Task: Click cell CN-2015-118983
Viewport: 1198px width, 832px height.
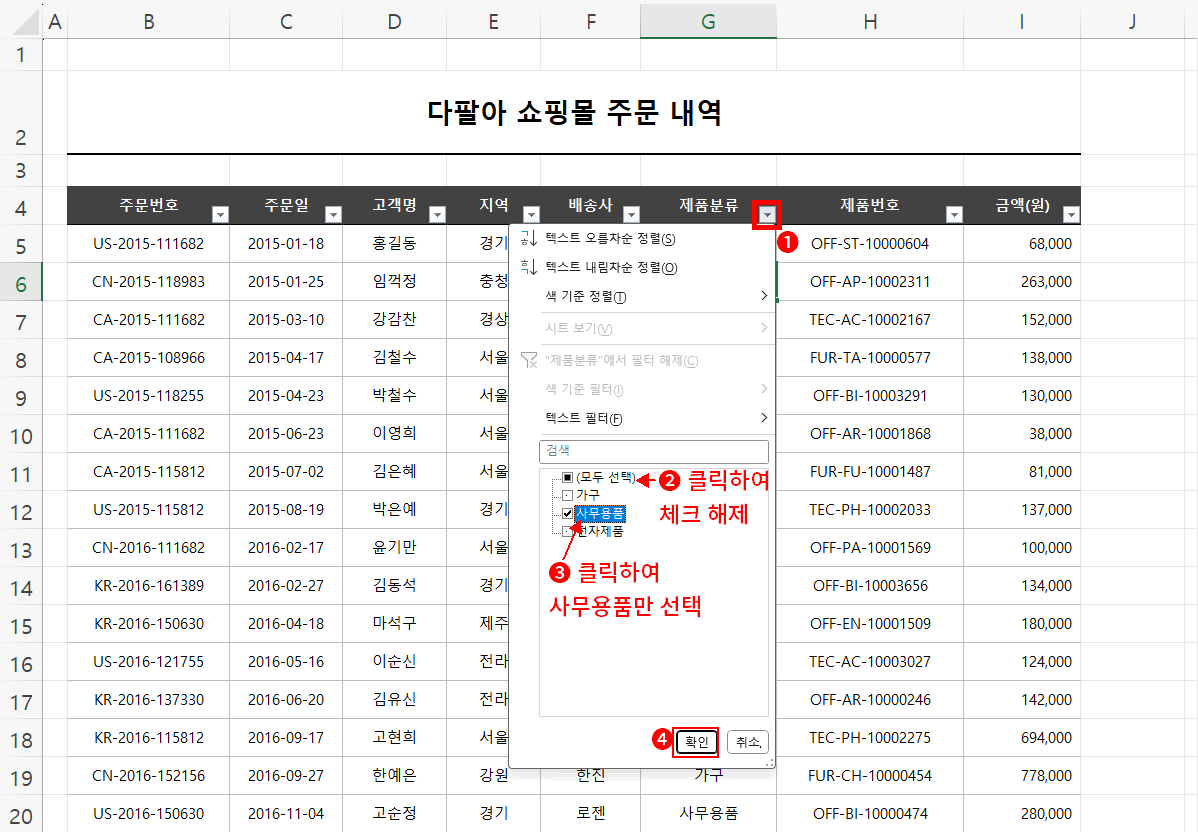Action: 148,282
